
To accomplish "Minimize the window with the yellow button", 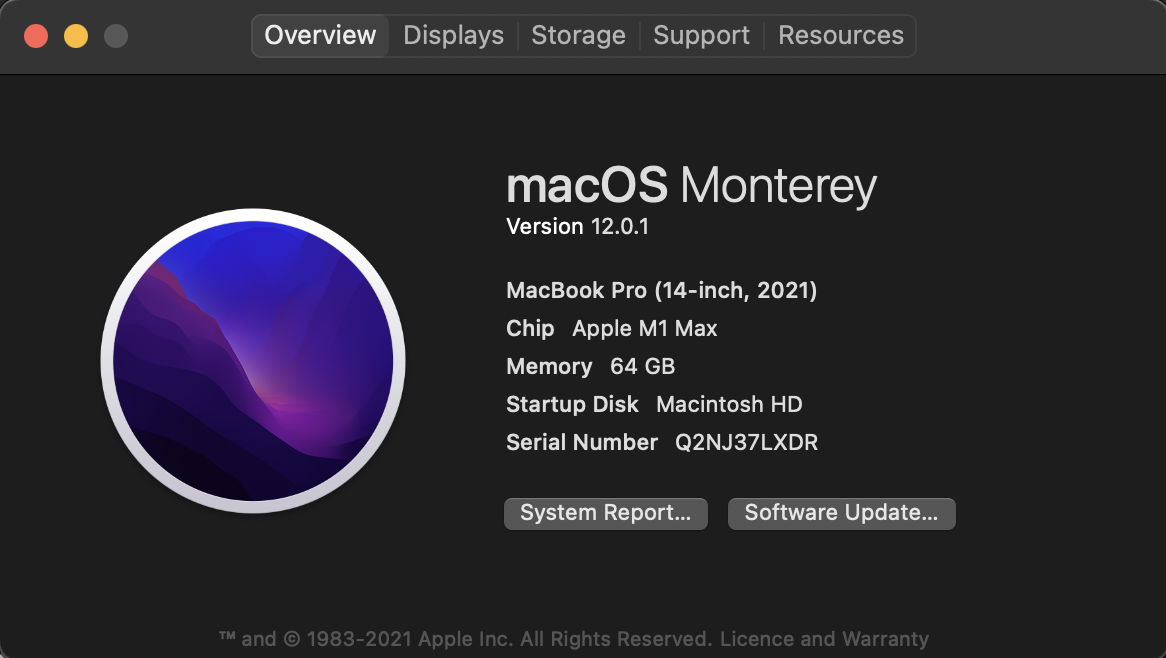I will click(76, 37).
